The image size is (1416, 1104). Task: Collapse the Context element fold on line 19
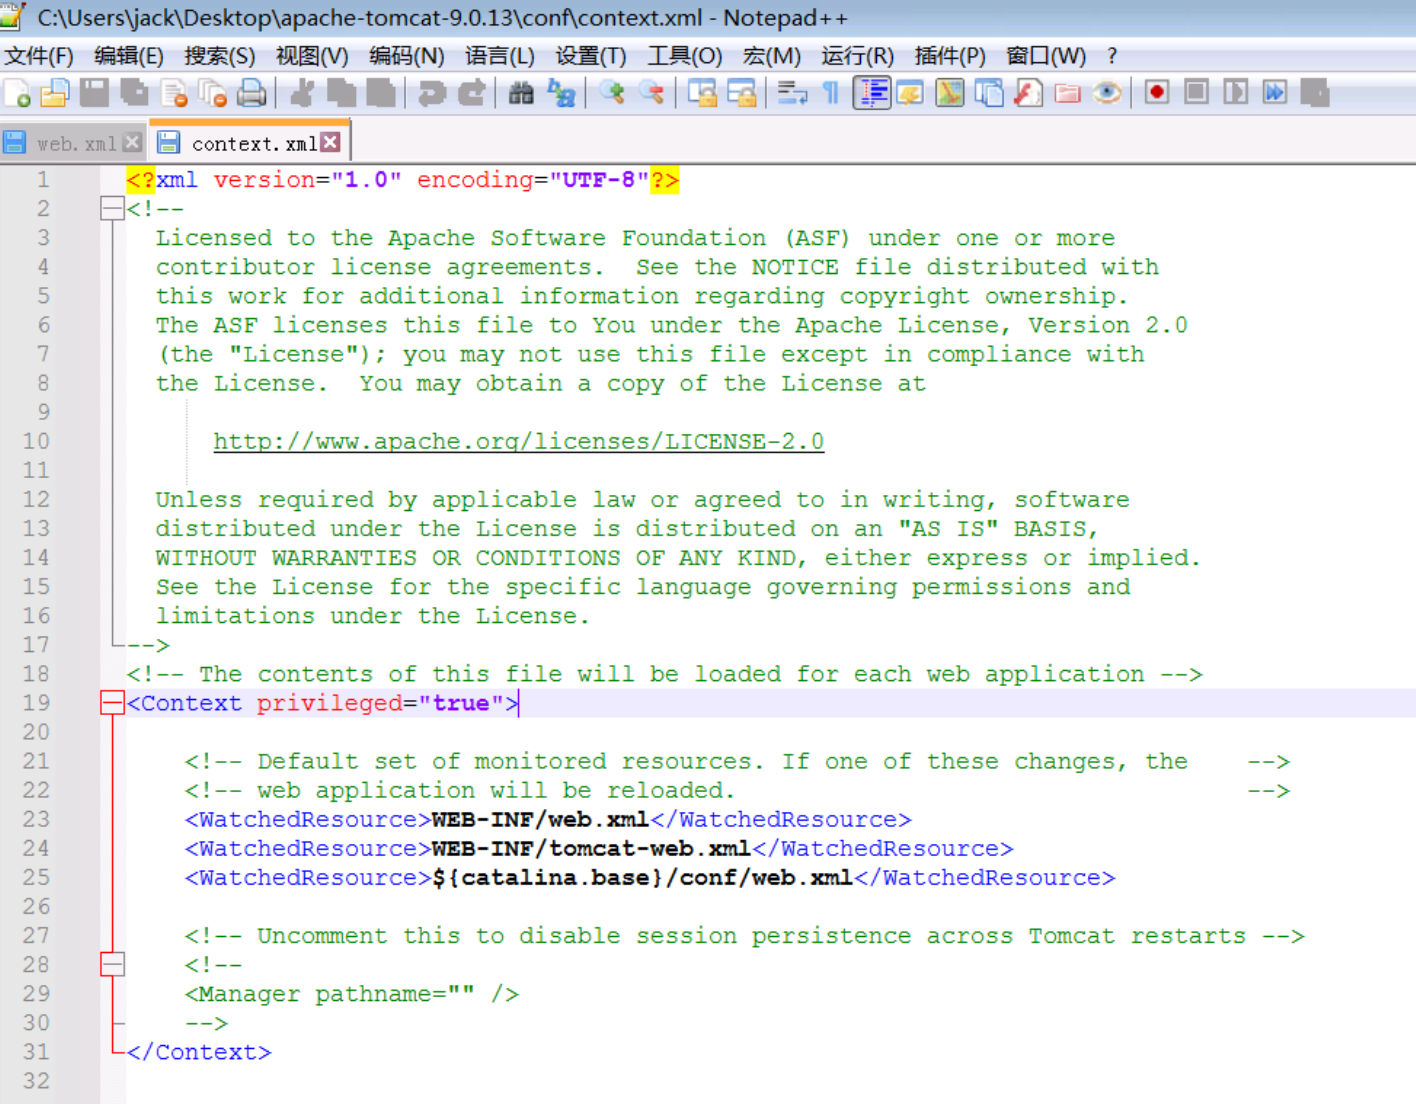tap(112, 703)
